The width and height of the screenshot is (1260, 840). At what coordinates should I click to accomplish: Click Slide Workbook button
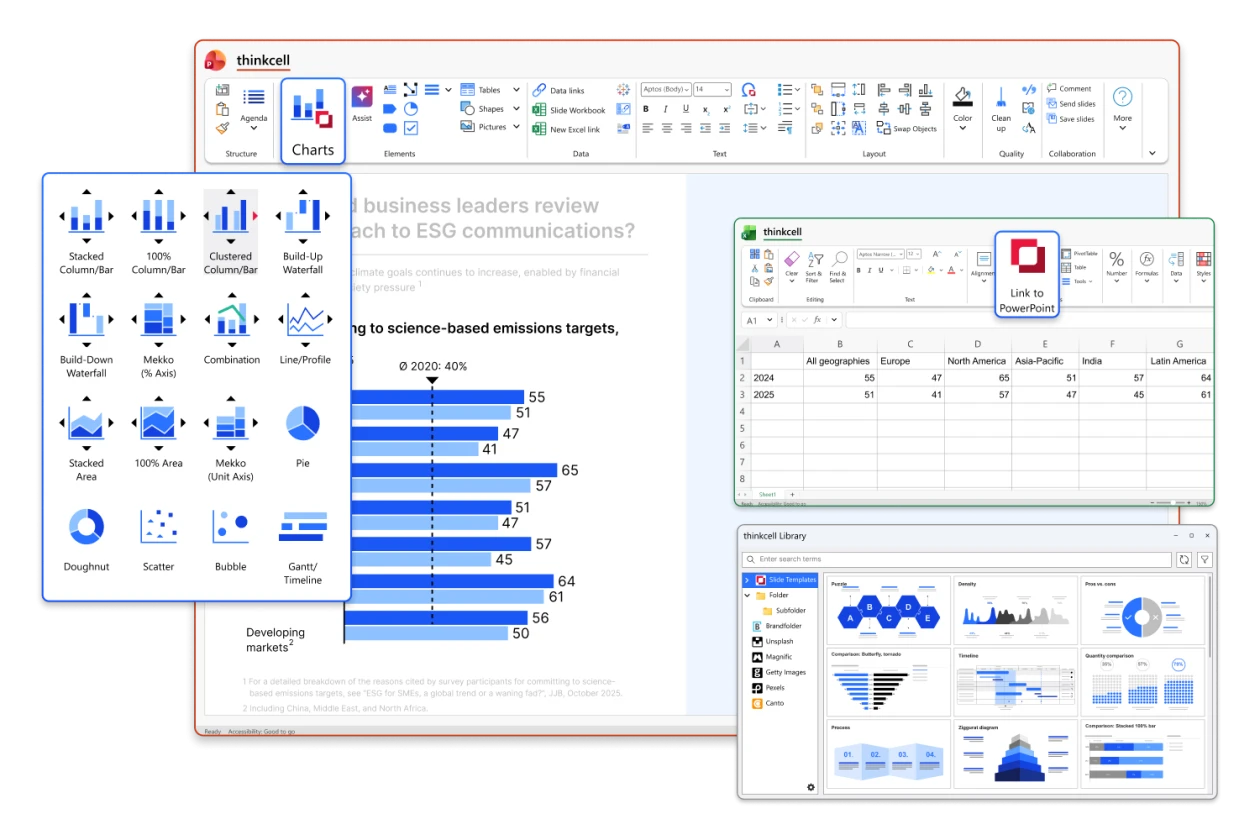coord(569,110)
